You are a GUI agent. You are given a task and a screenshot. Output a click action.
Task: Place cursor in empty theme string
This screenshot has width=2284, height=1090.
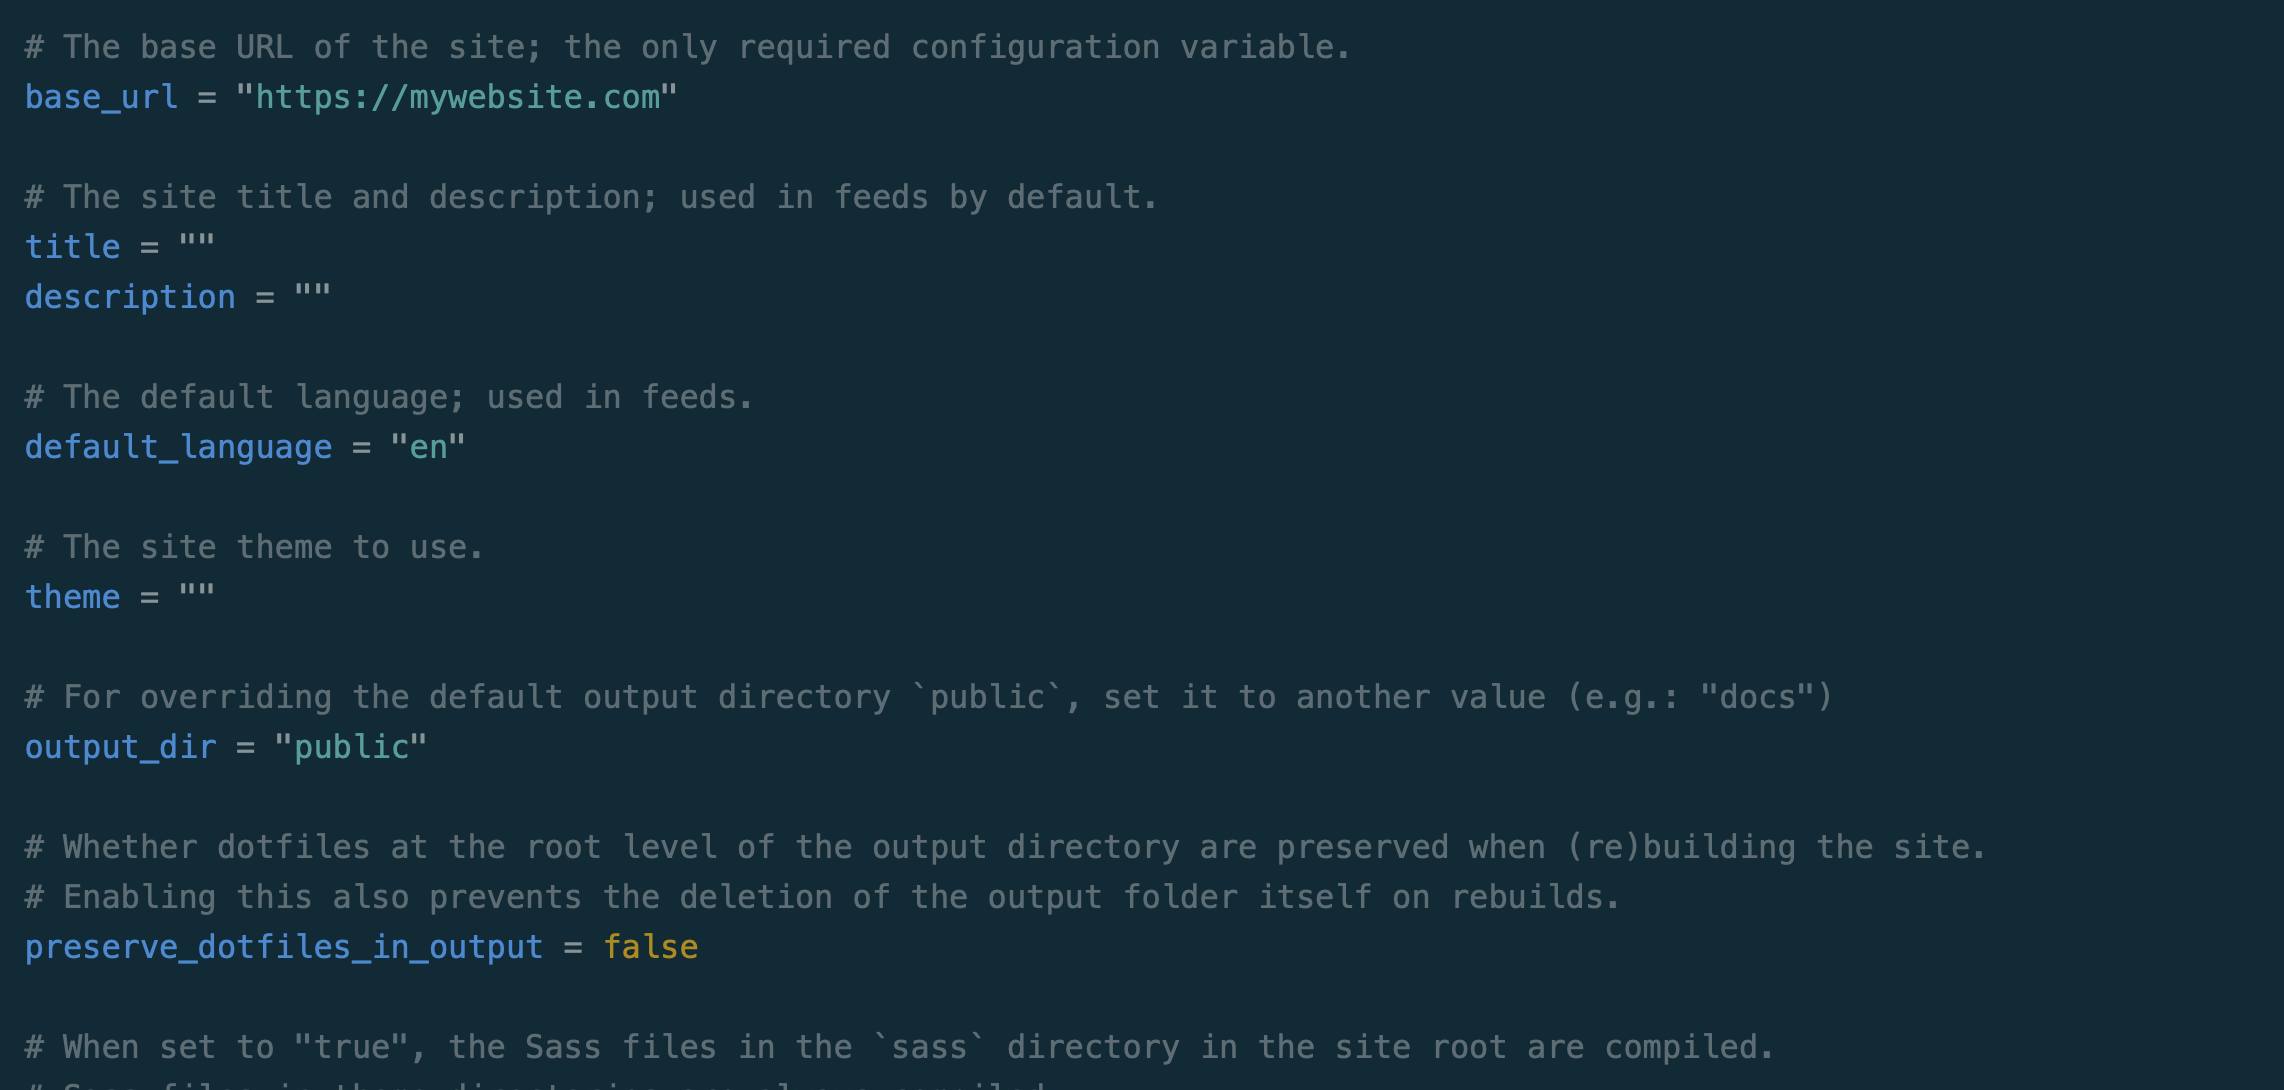(x=197, y=596)
